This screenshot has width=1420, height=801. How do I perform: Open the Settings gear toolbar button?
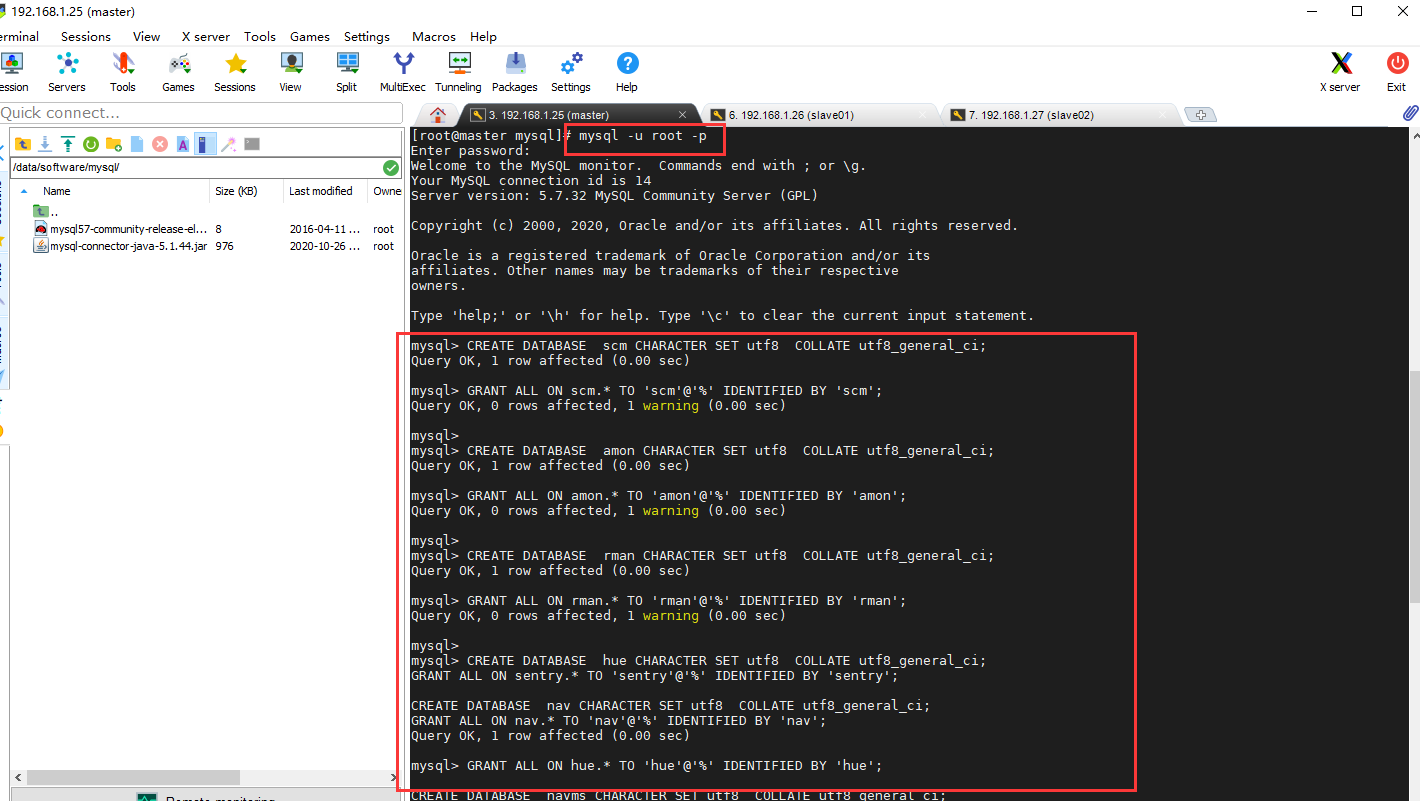coord(571,73)
